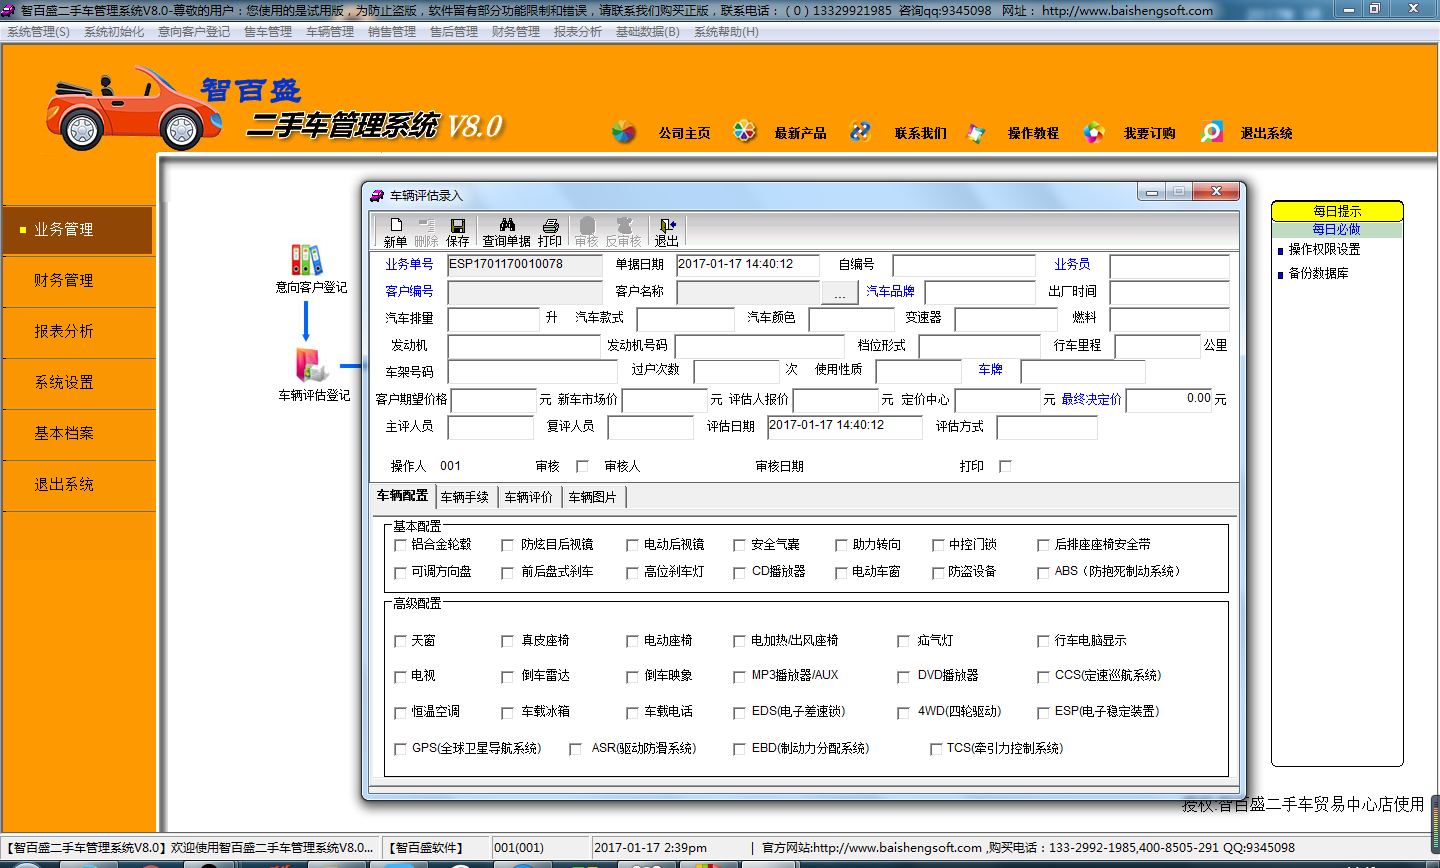
Task: Enable GPS(全球卫星导航系统) checkbox
Action: (x=401, y=749)
